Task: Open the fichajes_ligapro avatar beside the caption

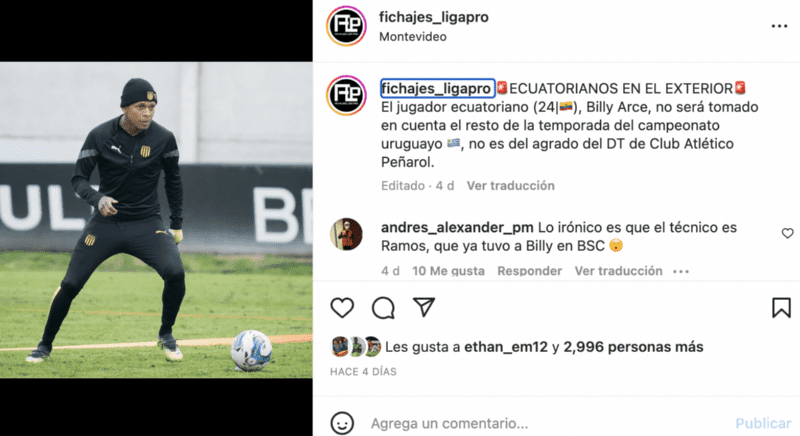Action: pyautogui.click(x=346, y=95)
